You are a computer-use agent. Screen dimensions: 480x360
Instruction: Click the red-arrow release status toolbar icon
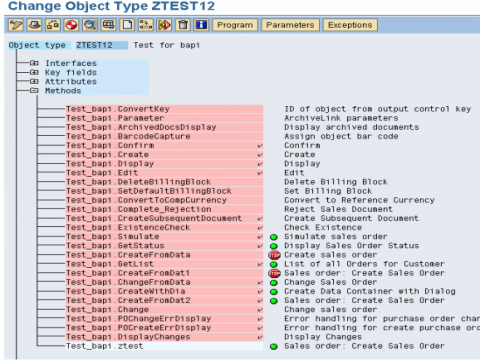click(164, 25)
